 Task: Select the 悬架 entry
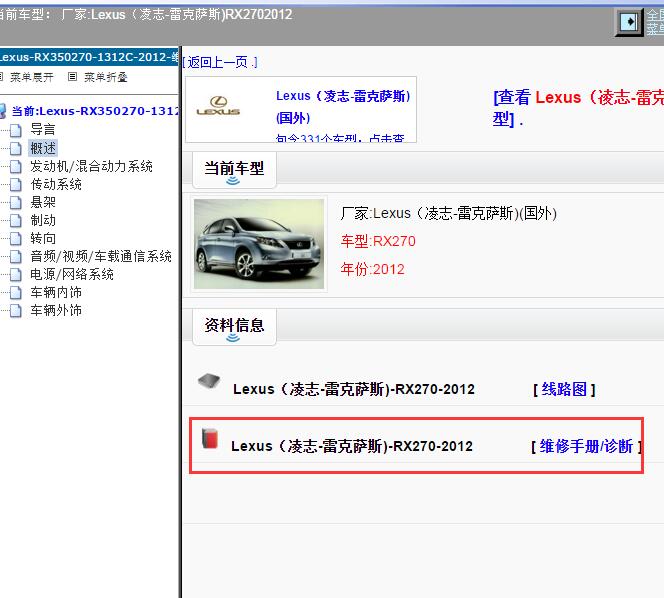pos(43,202)
